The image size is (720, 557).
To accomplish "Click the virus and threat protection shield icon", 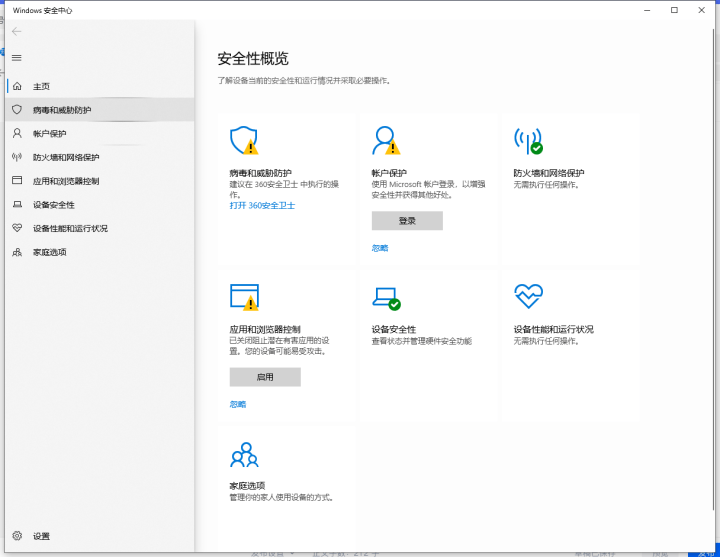I will [243, 140].
